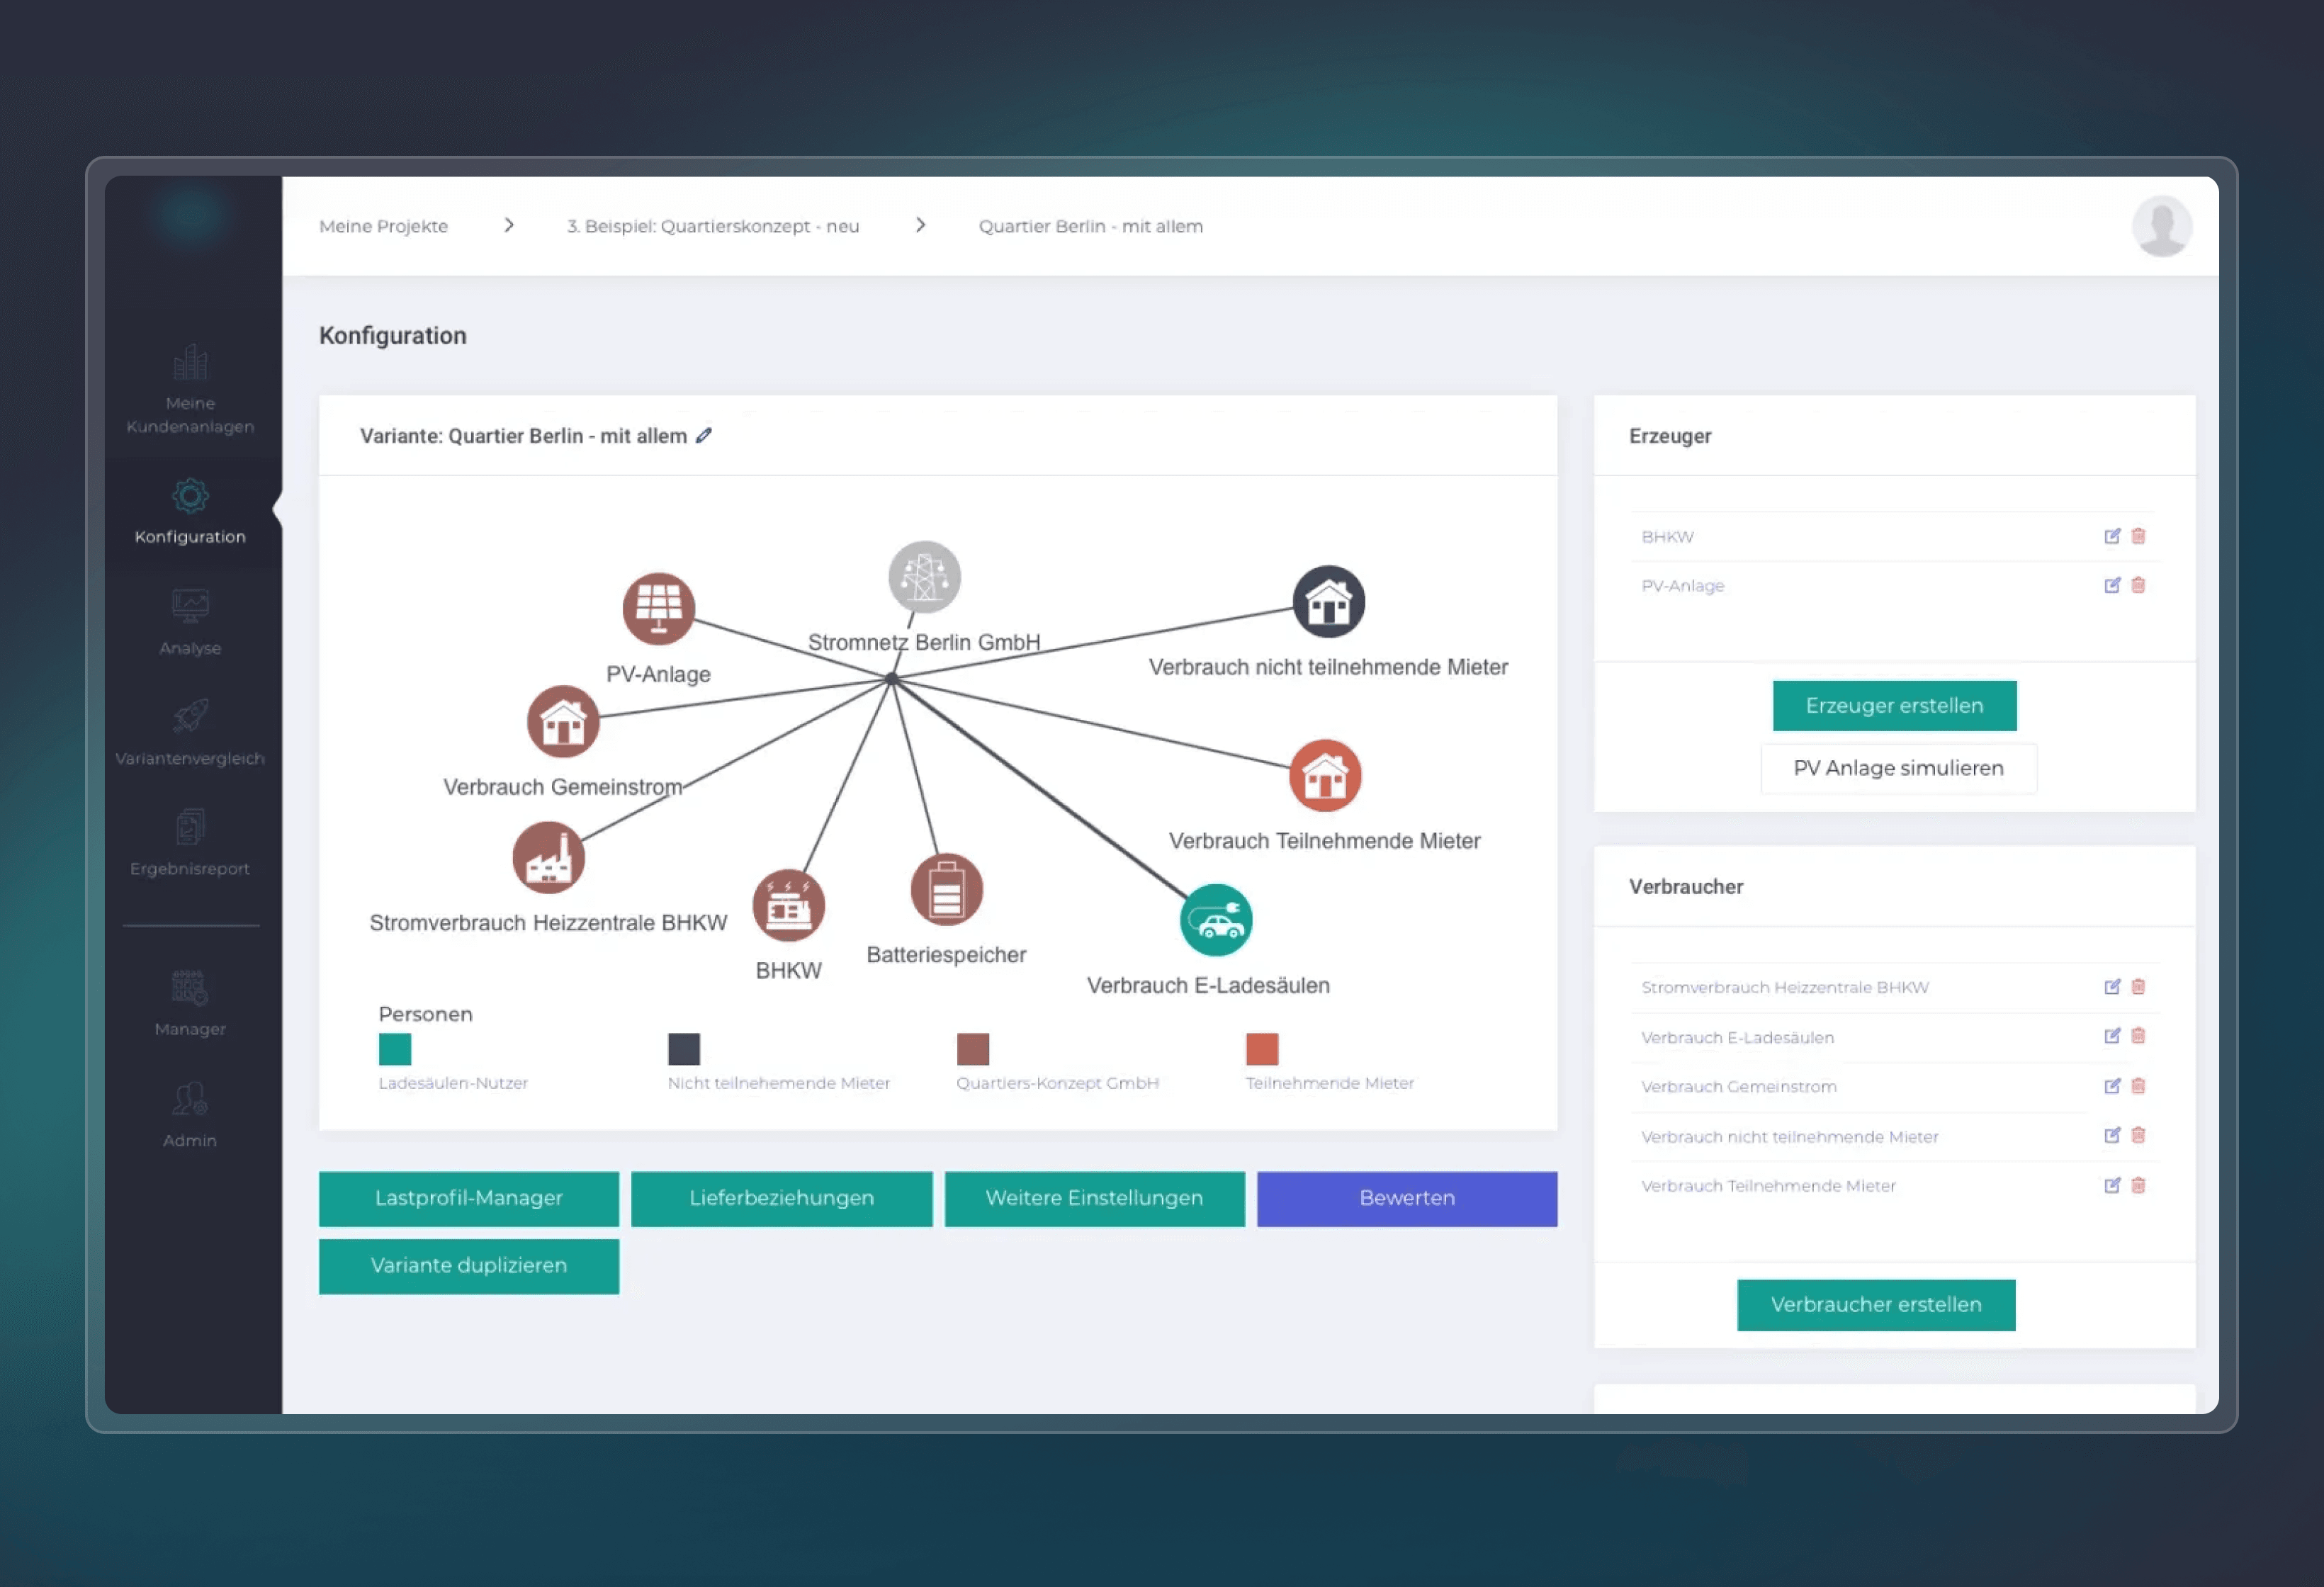Image resolution: width=2324 pixels, height=1587 pixels.
Task: Click PV Anlage simulieren
Action: click(1898, 768)
